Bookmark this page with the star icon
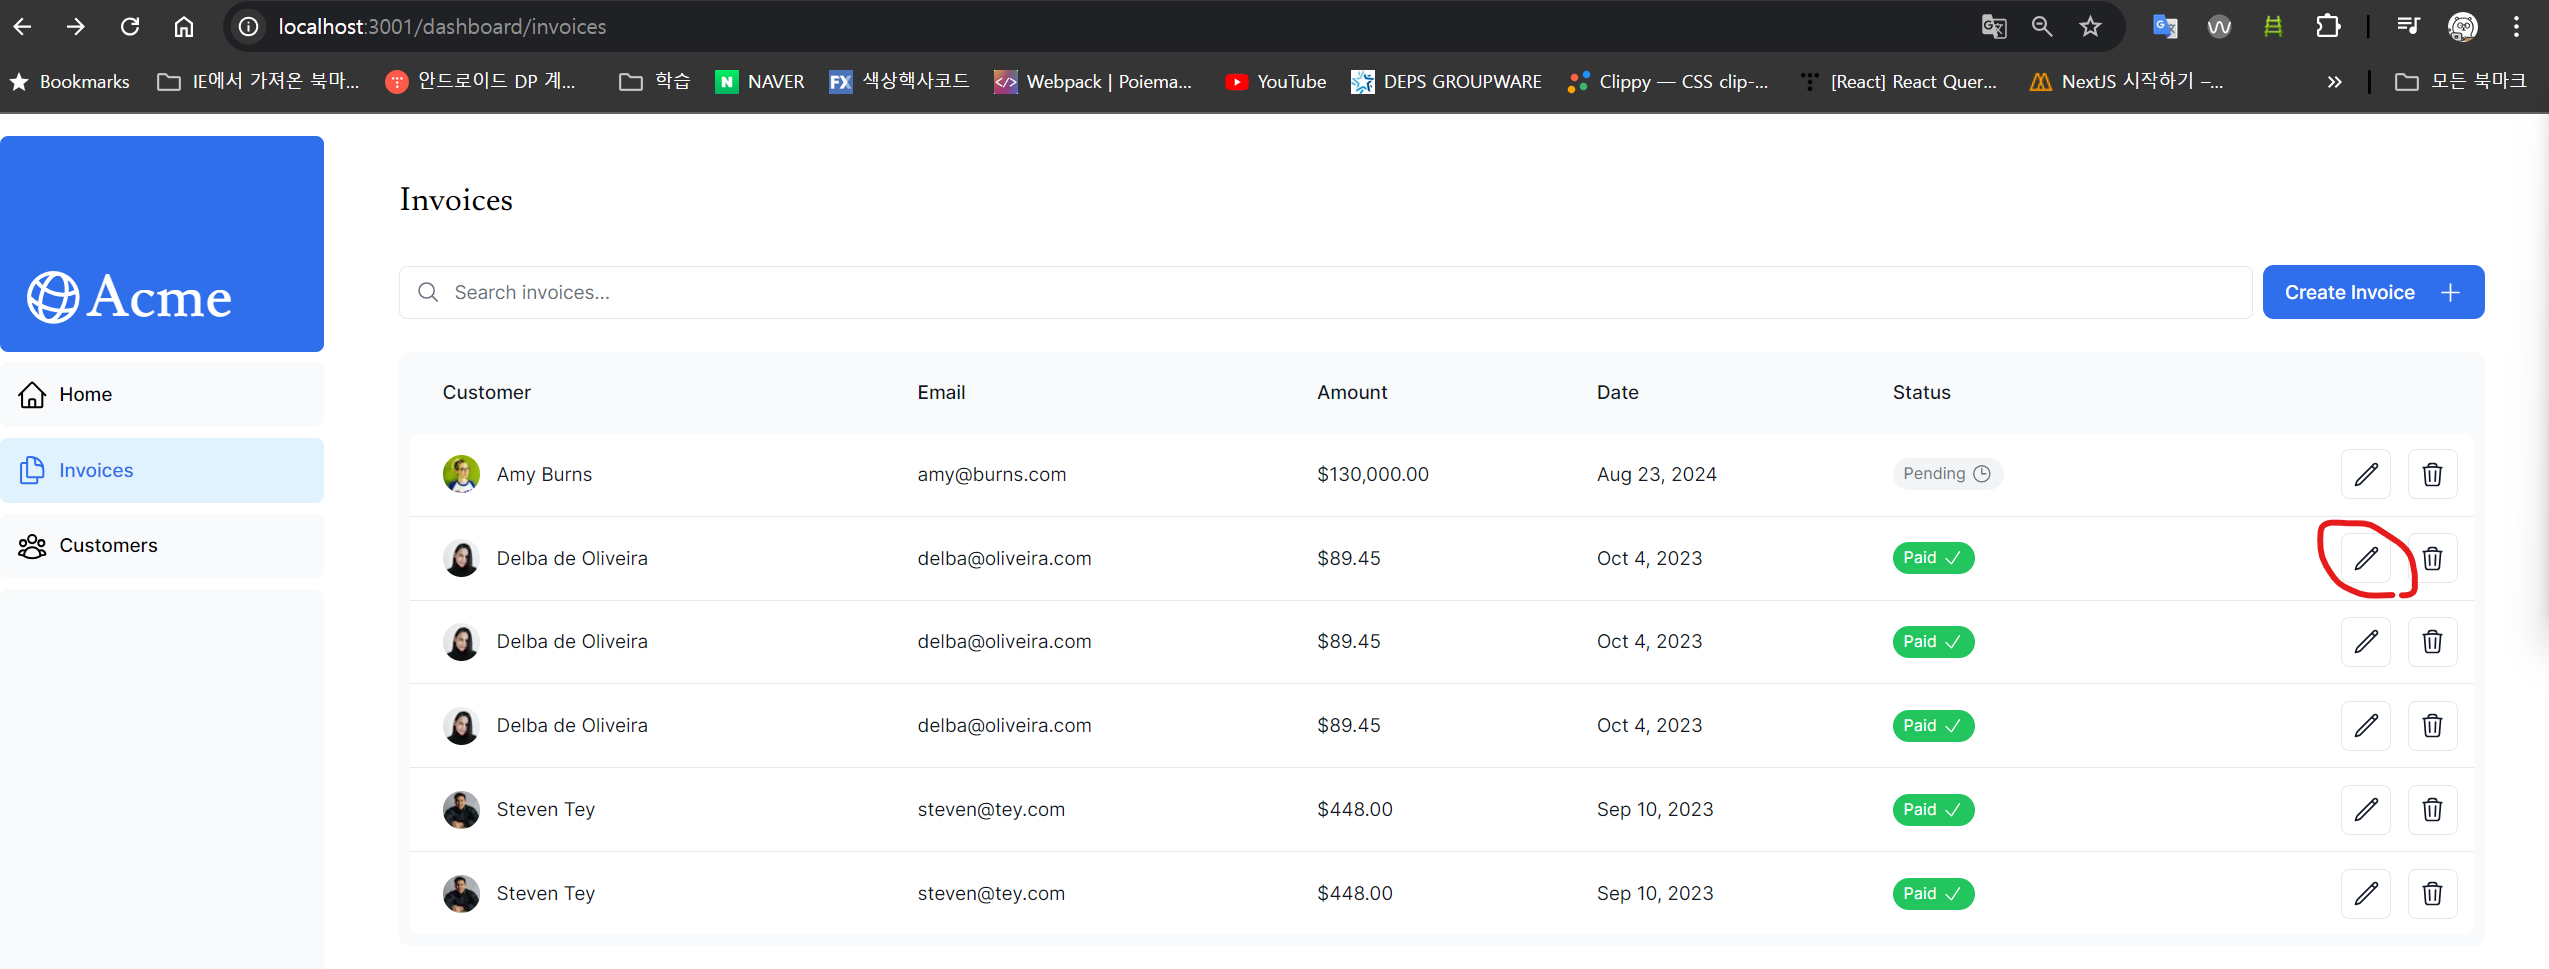2549x969 pixels. tap(2090, 27)
